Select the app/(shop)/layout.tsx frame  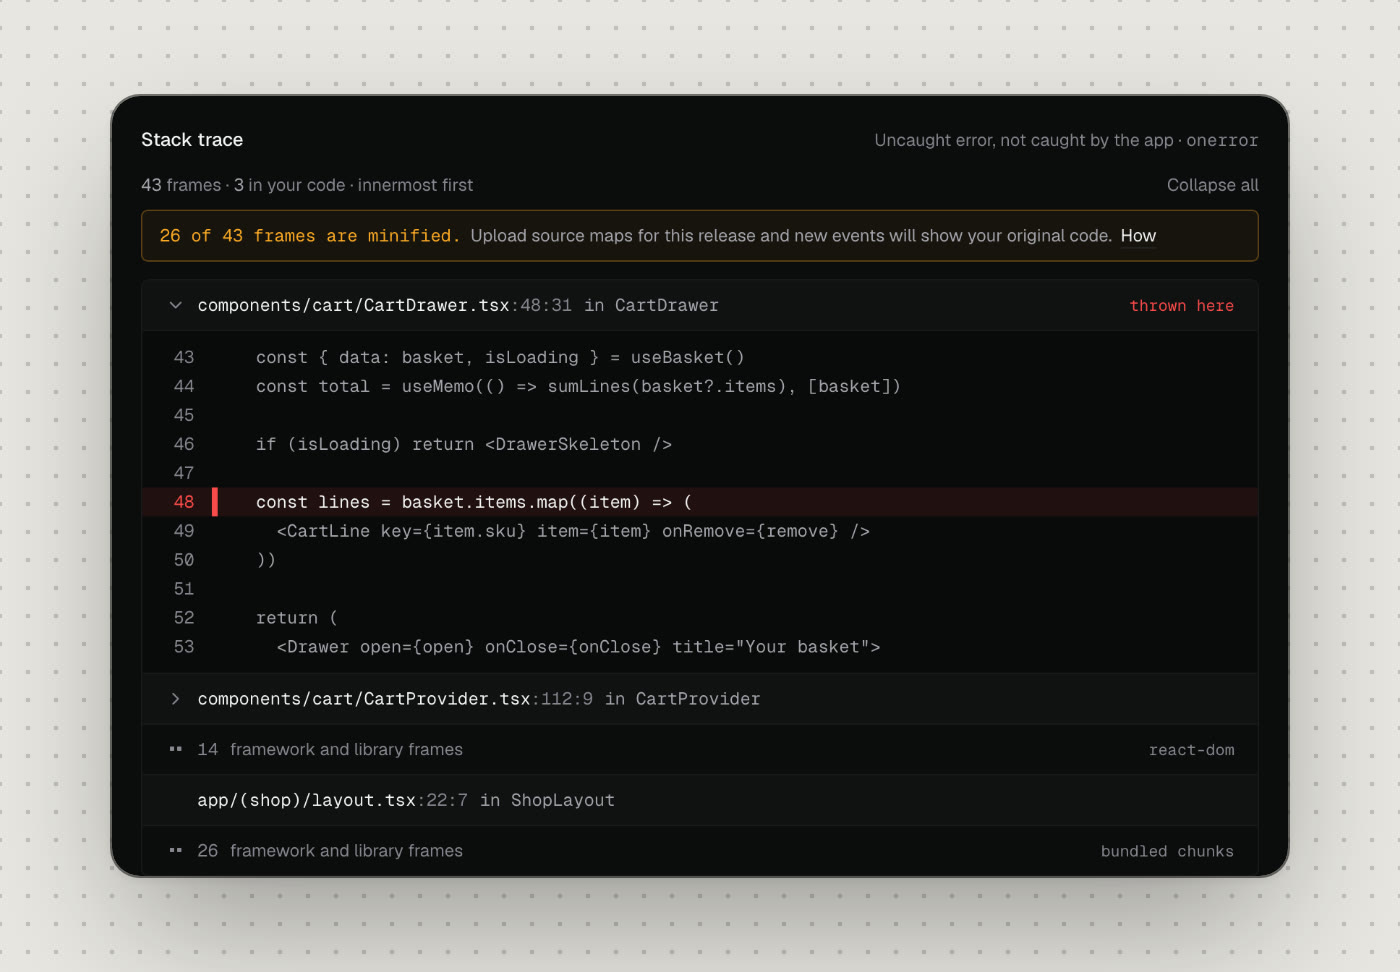pos(700,800)
